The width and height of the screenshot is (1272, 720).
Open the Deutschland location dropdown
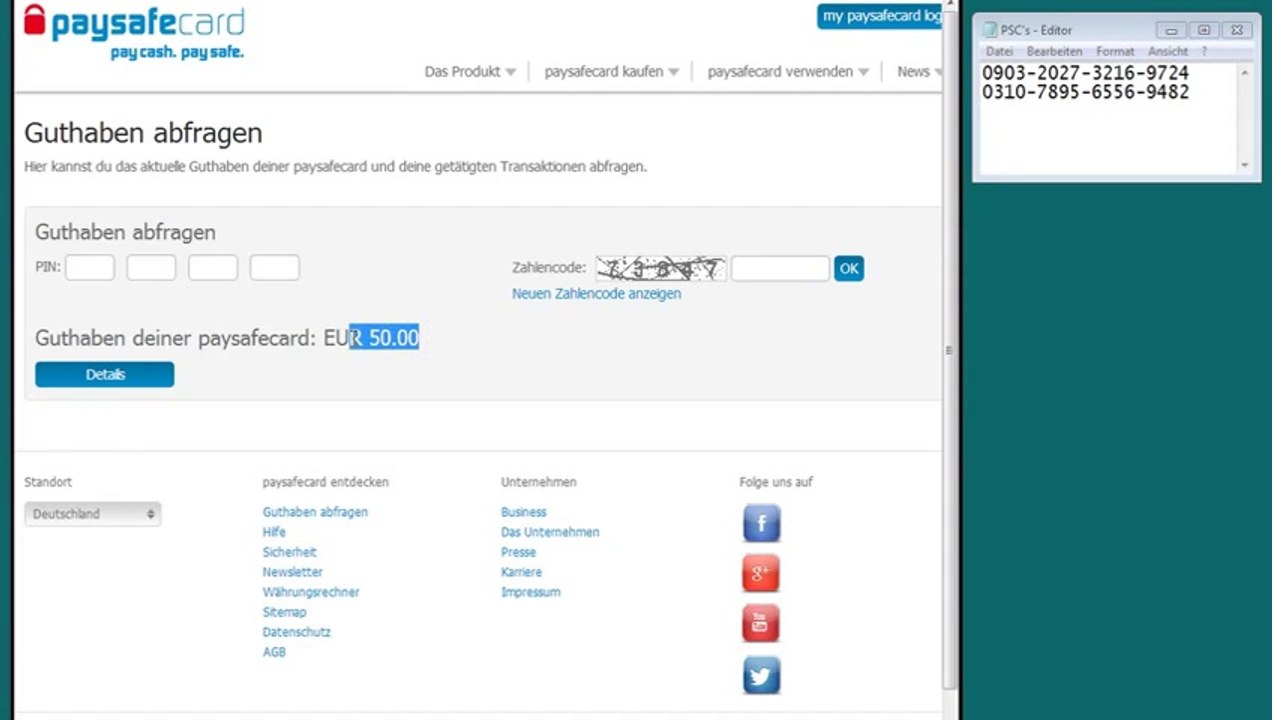coord(92,514)
